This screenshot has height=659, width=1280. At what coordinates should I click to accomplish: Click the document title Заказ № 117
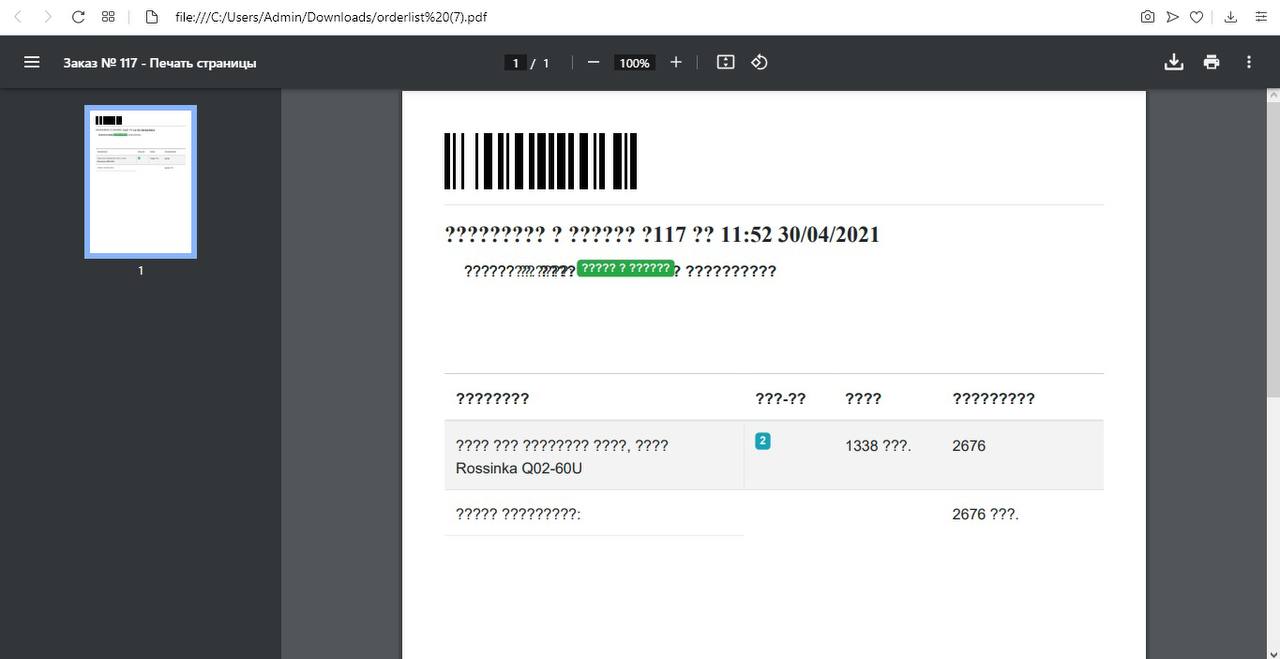160,63
